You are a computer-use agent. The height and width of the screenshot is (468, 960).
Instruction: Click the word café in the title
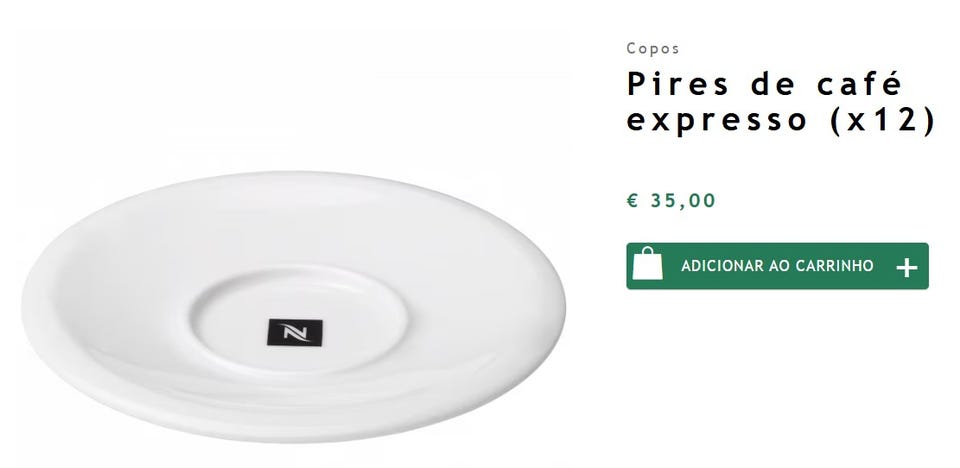pyautogui.click(x=860, y=84)
